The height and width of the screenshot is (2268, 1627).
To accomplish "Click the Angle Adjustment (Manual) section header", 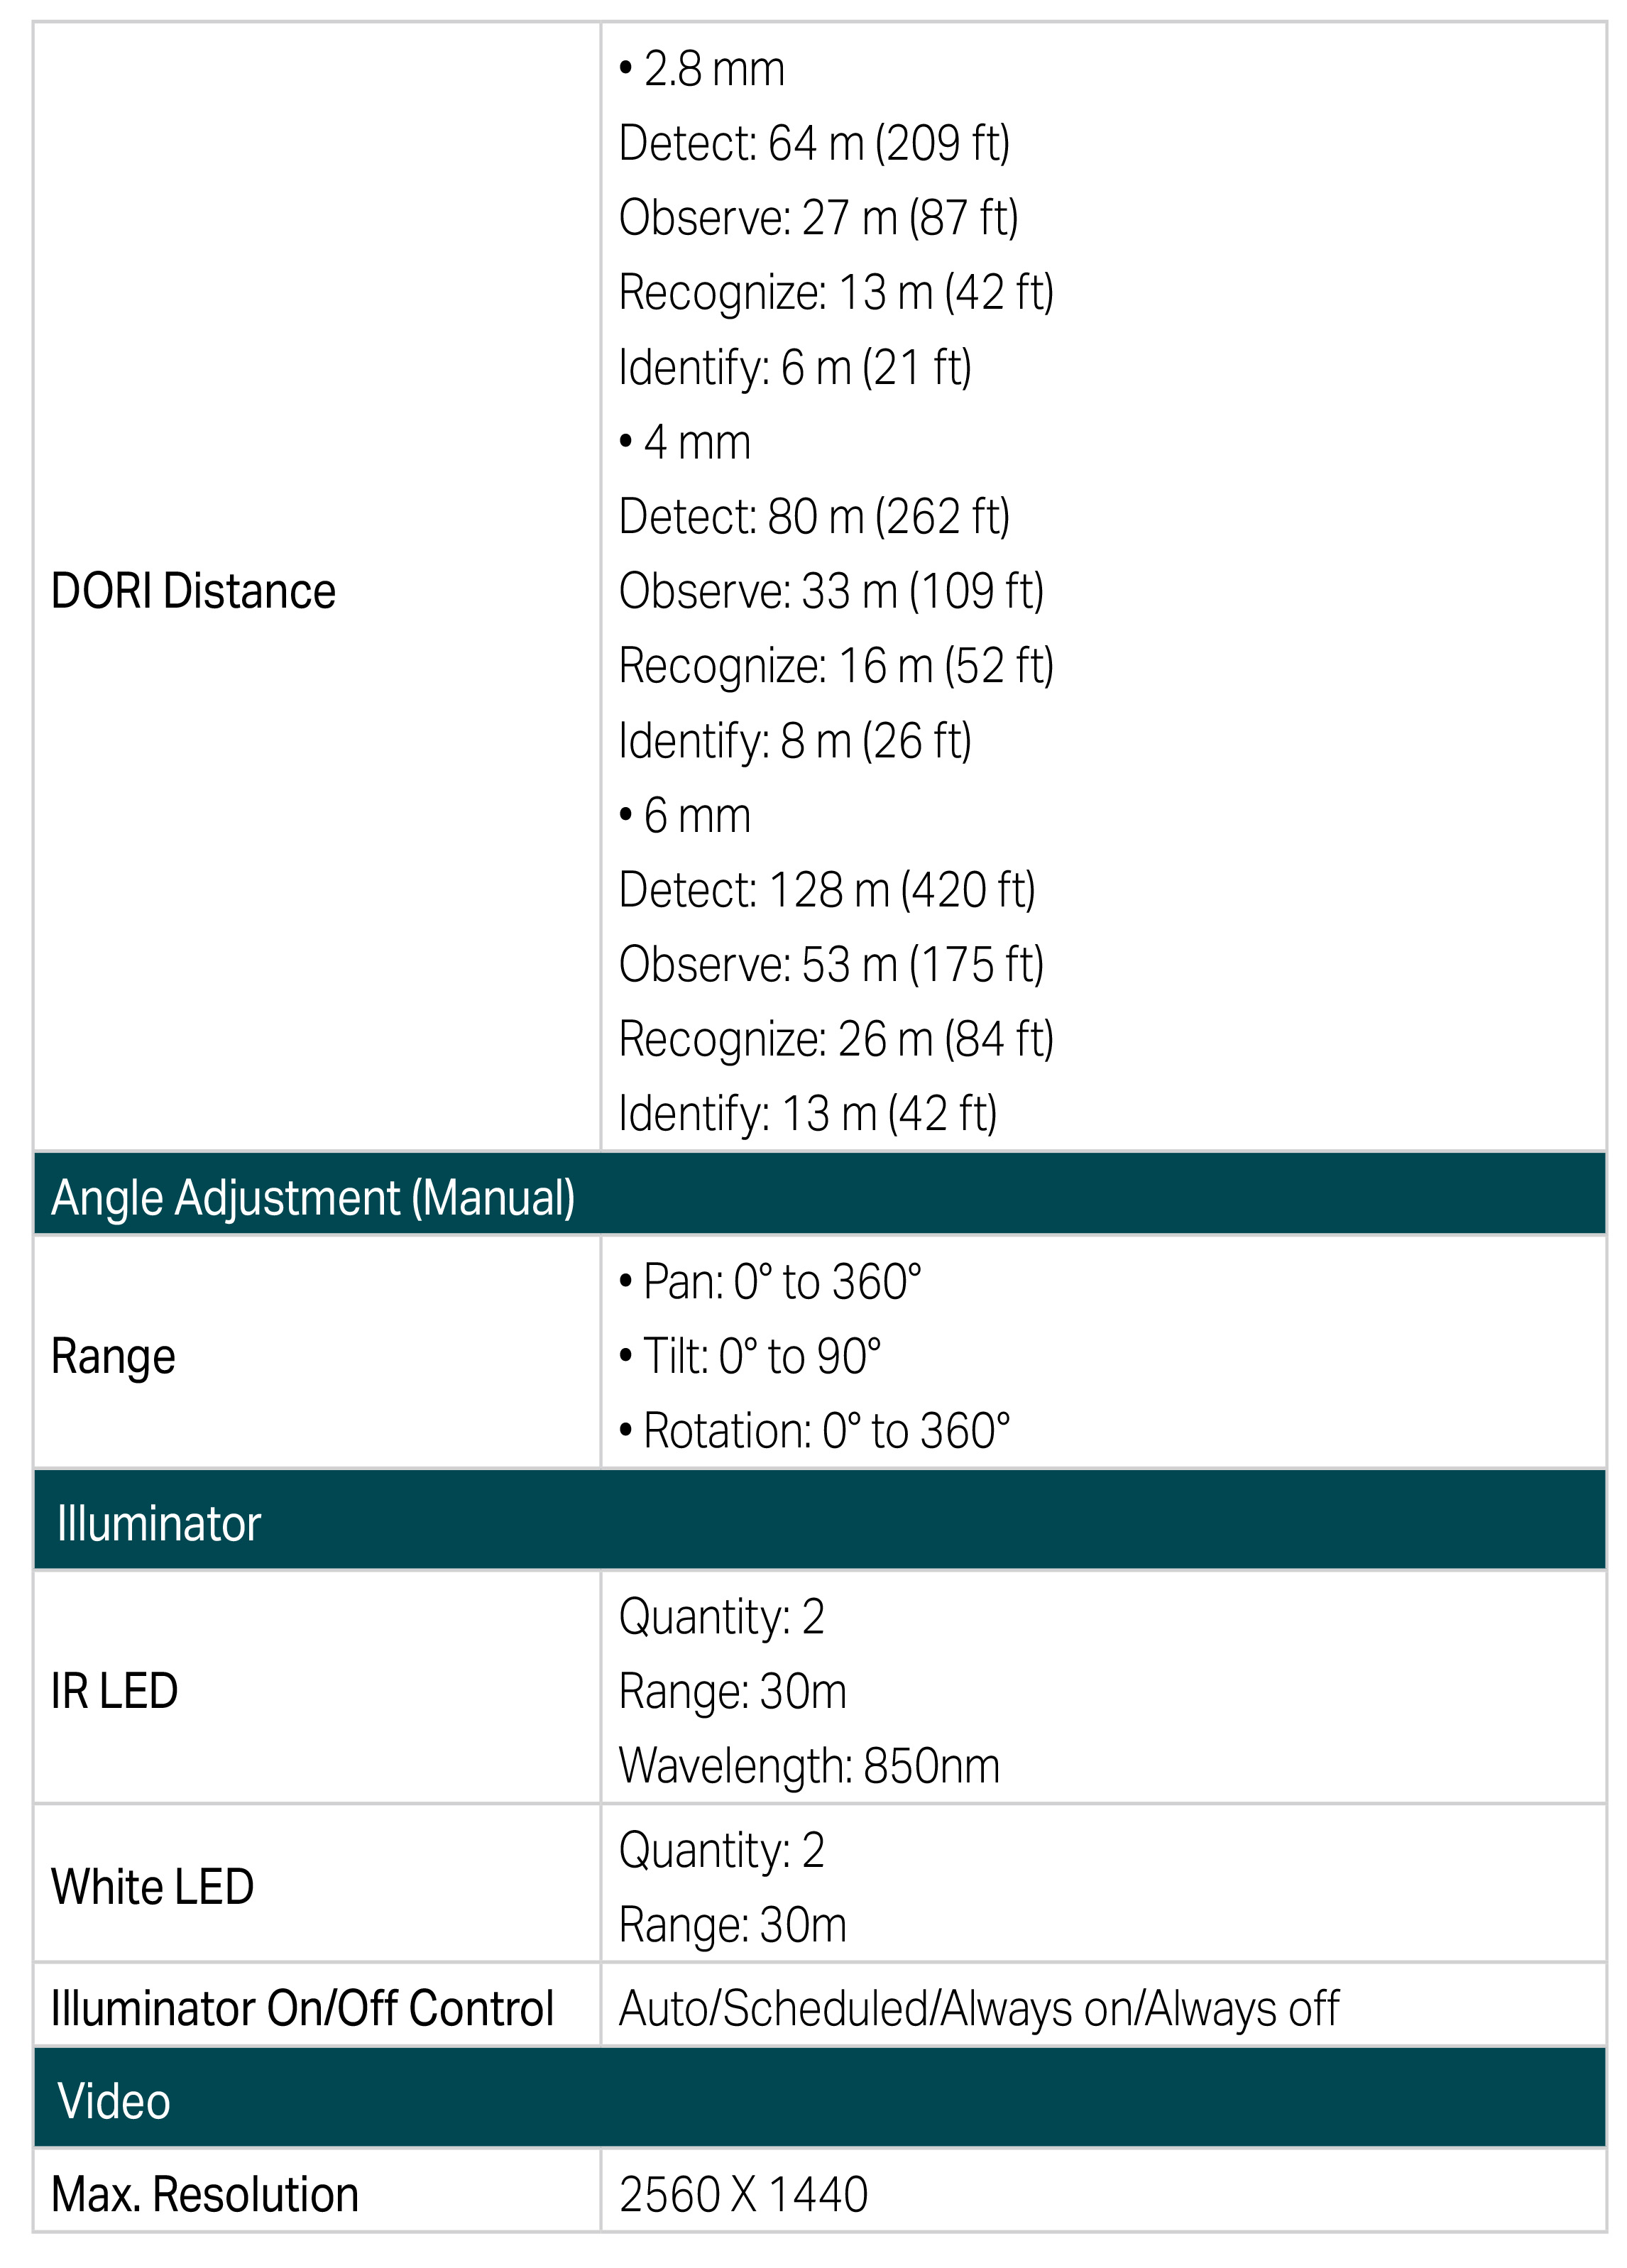I will [x=313, y=1198].
